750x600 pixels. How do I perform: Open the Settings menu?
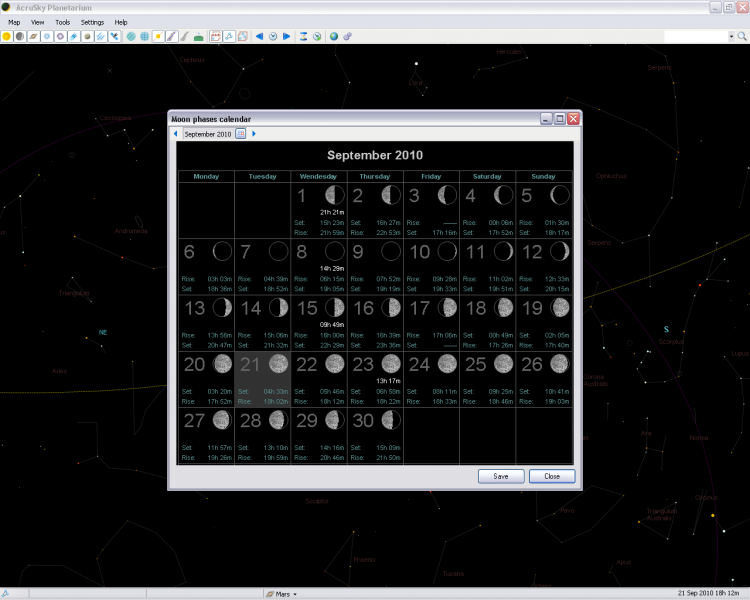[x=92, y=21]
